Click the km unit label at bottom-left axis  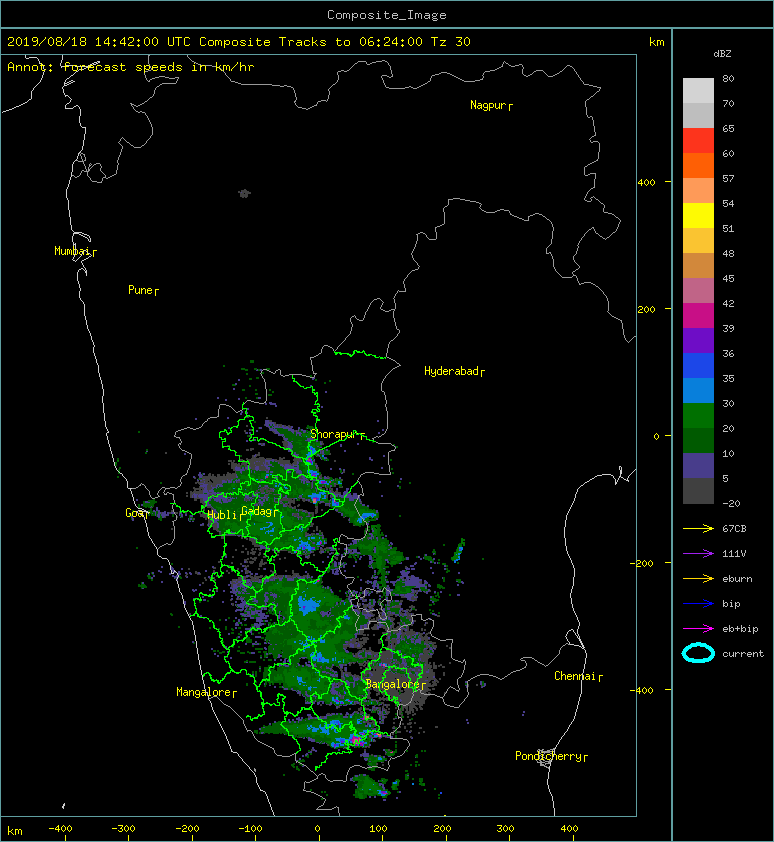pos(15,831)
